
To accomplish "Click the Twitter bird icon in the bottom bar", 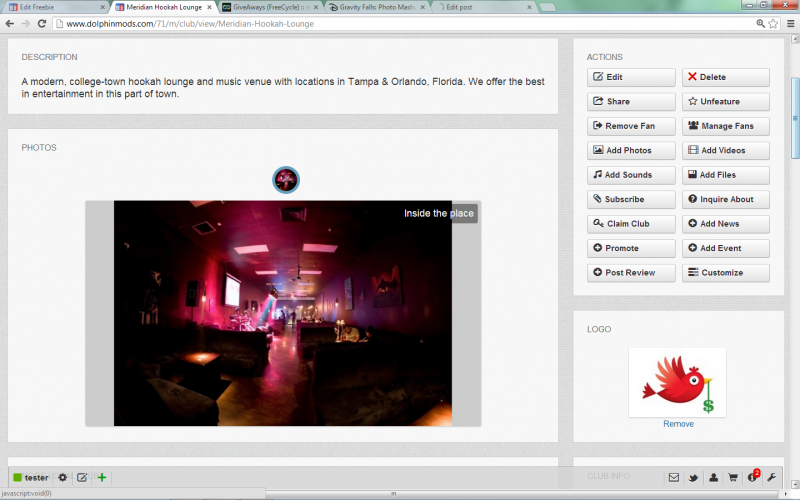I will pyautogui.click(x=693, y=478).
